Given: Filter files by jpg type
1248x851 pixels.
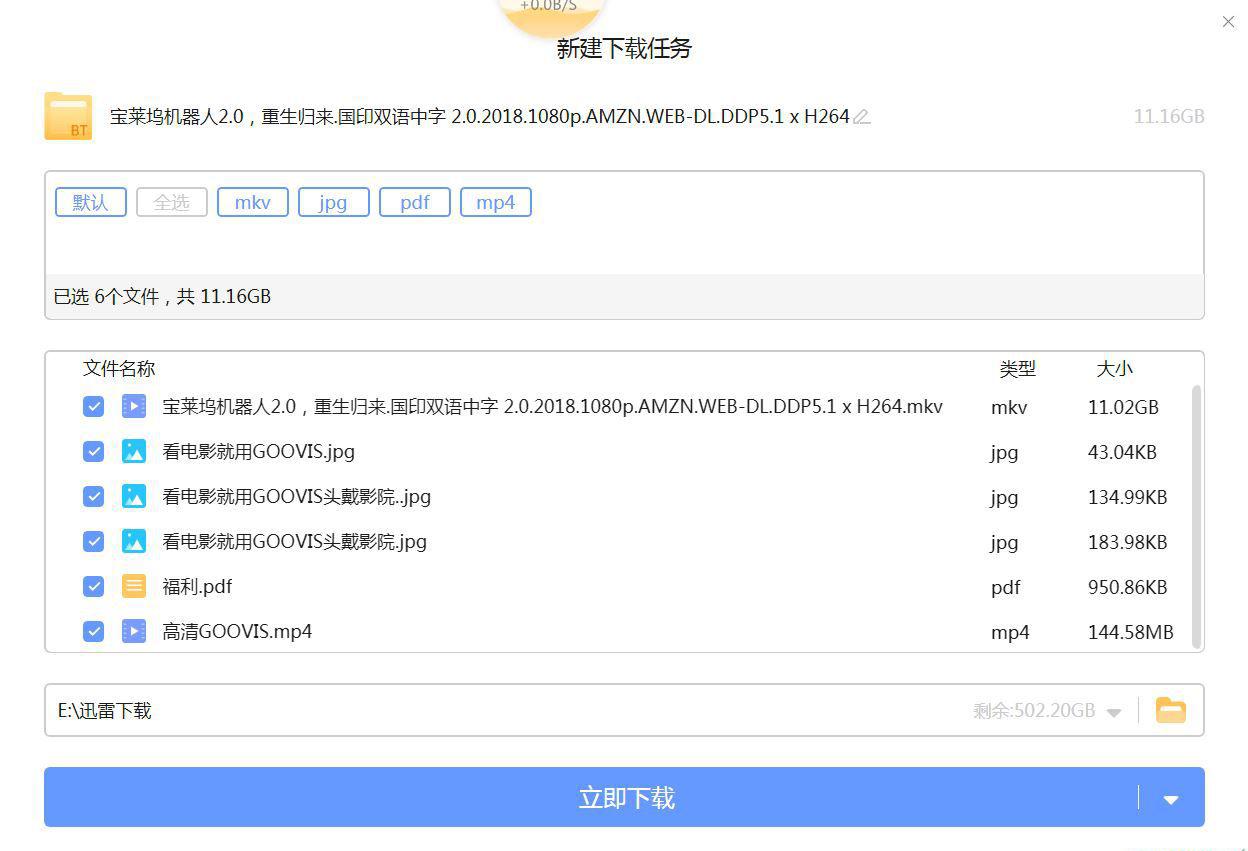Looking at the screenshot, I should (x=333, y=202).
